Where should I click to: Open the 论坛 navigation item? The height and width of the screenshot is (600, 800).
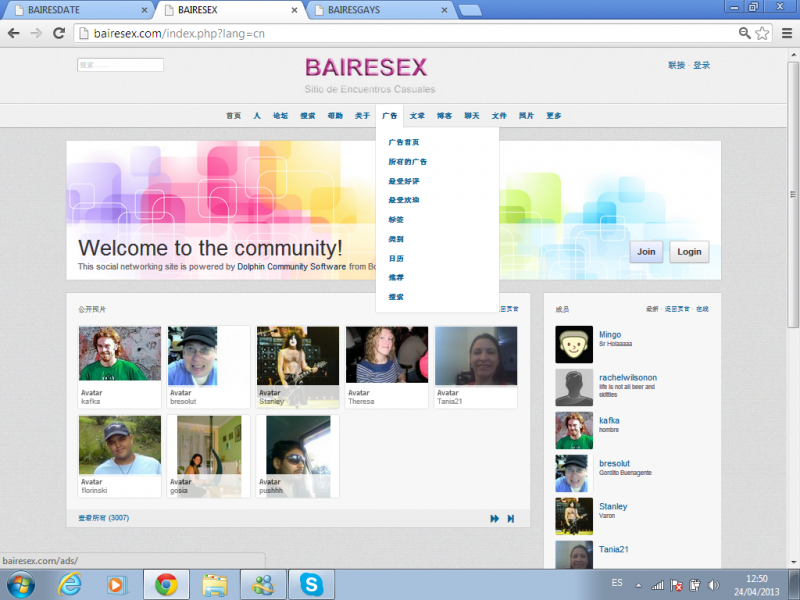tap(280, 116)
